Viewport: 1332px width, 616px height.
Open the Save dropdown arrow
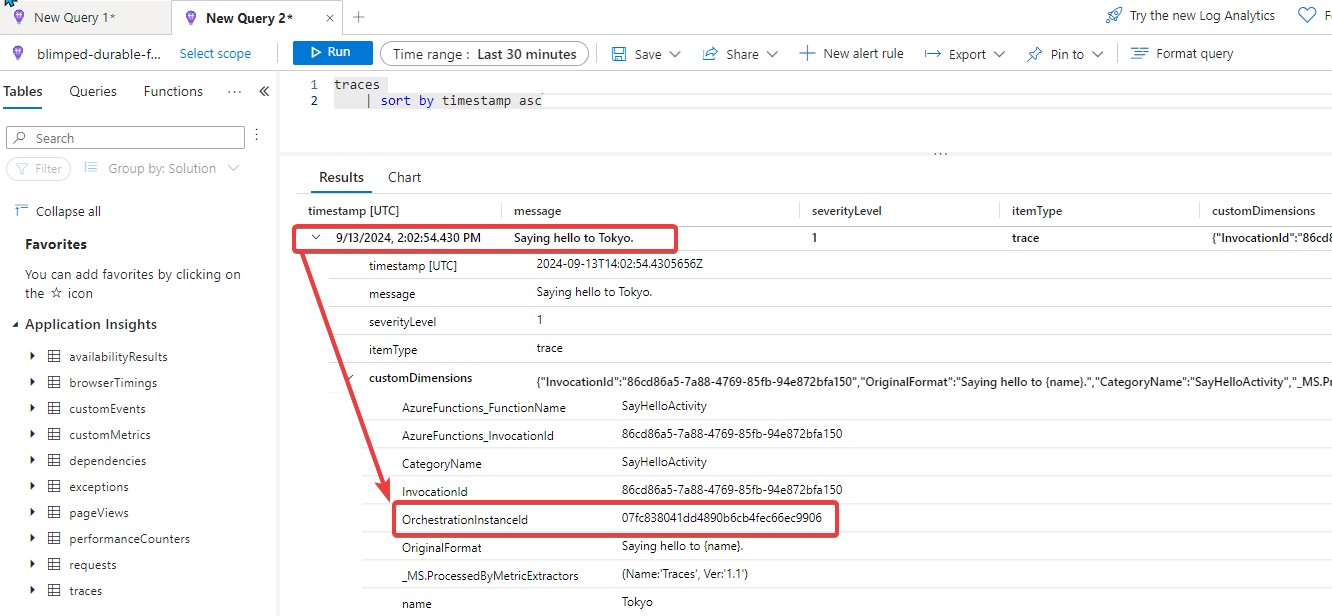coord(675,54)
